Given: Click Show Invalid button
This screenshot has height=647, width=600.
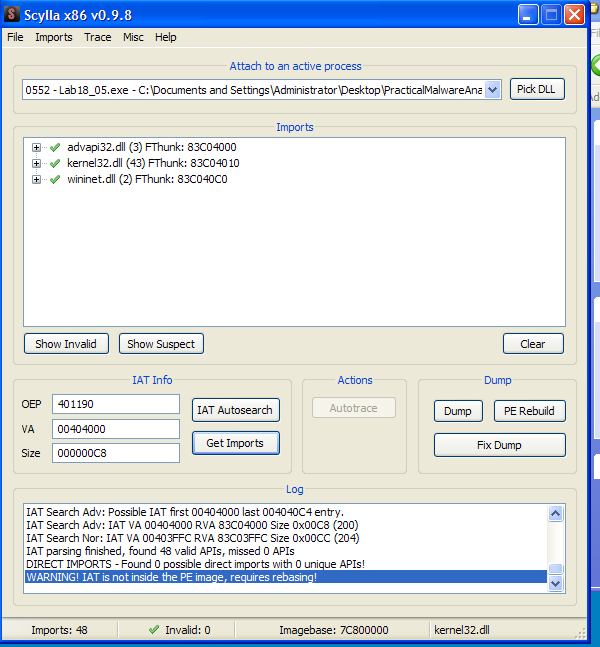Looking at the screenshot, I should (x=66, y=344).
